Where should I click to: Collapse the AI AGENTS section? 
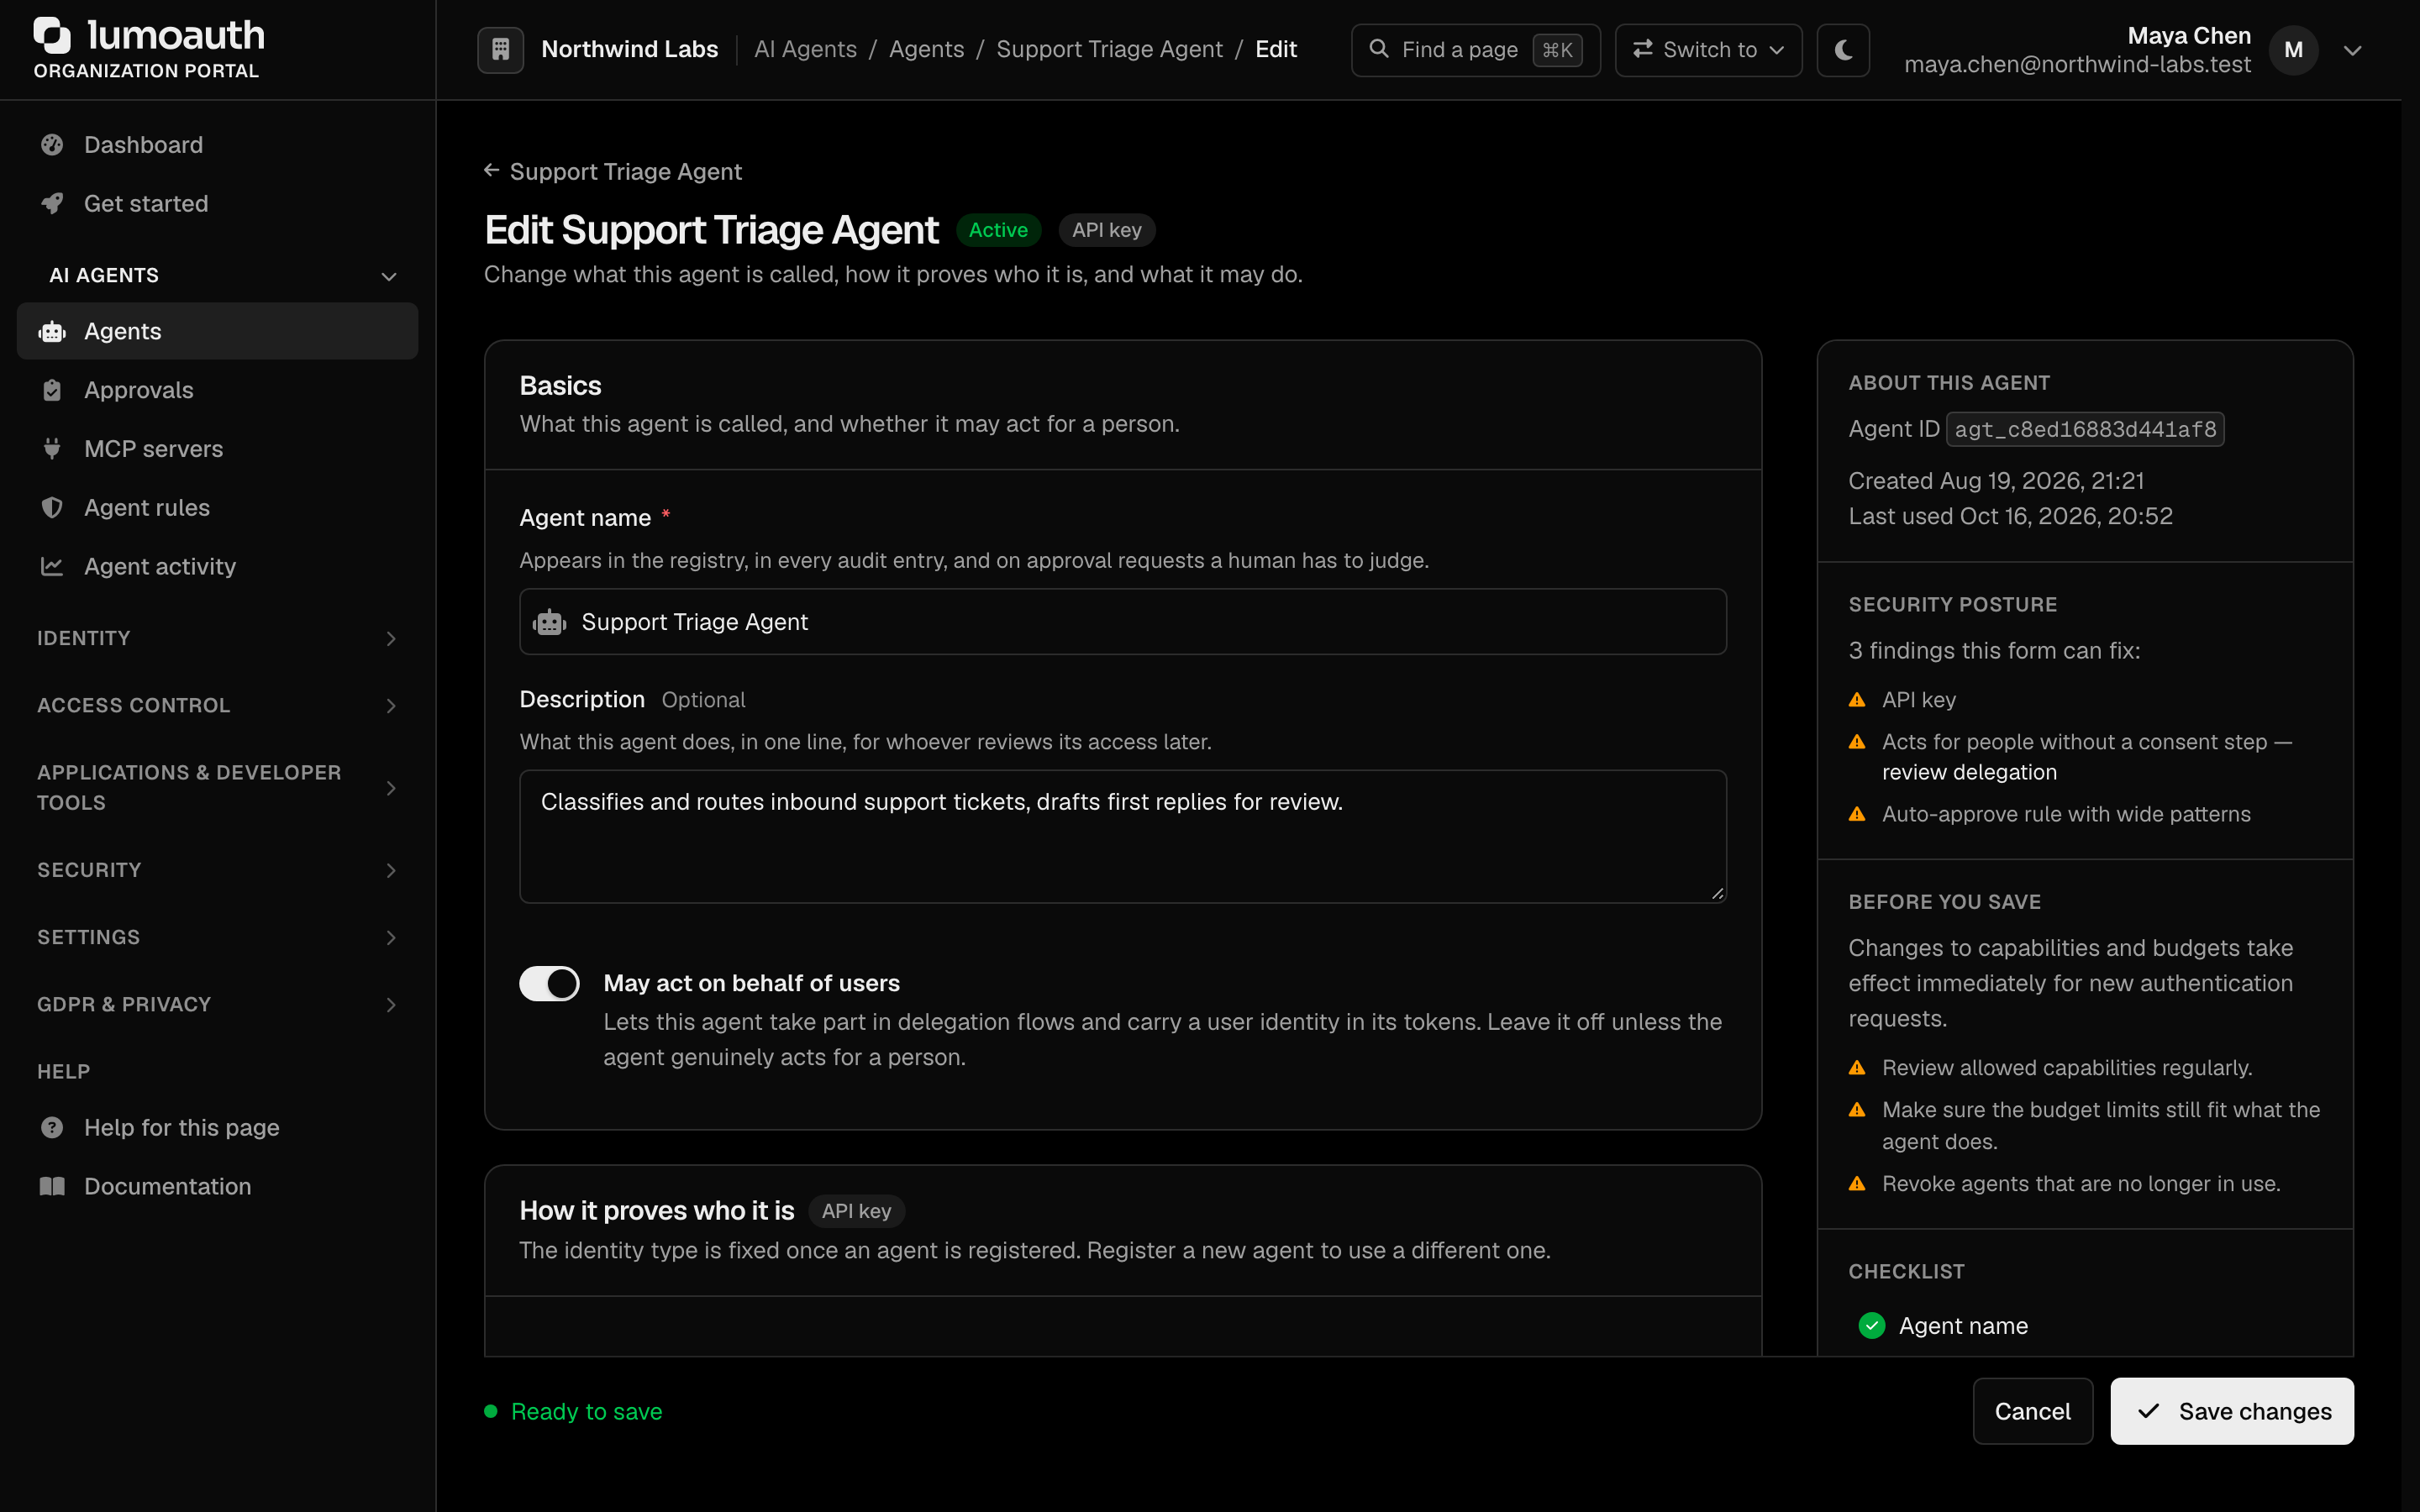[x=217, y=275]
